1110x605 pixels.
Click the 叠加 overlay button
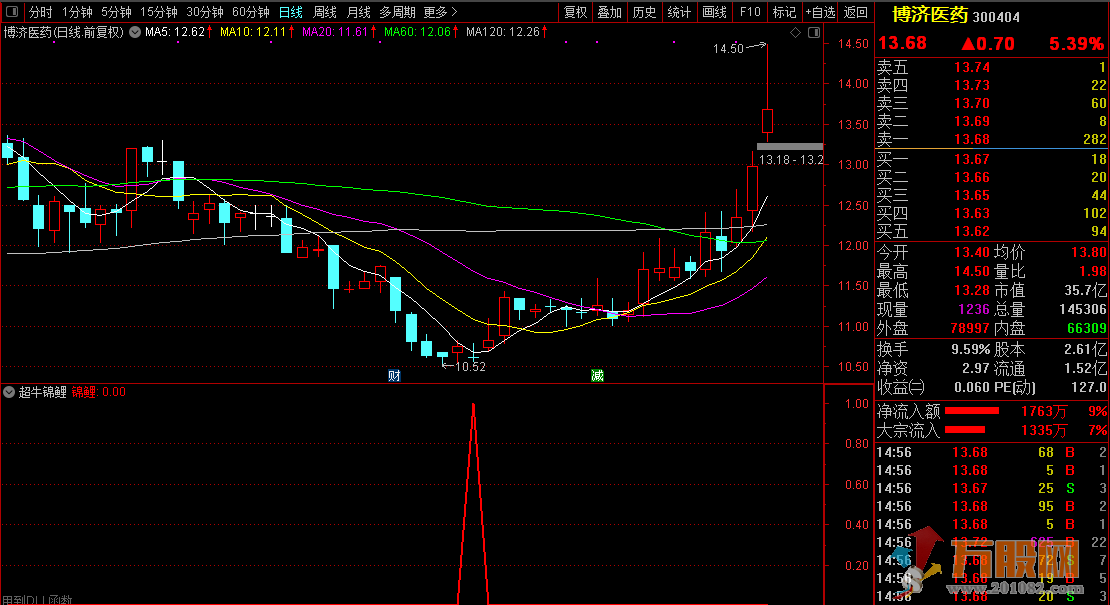point(610,12)
